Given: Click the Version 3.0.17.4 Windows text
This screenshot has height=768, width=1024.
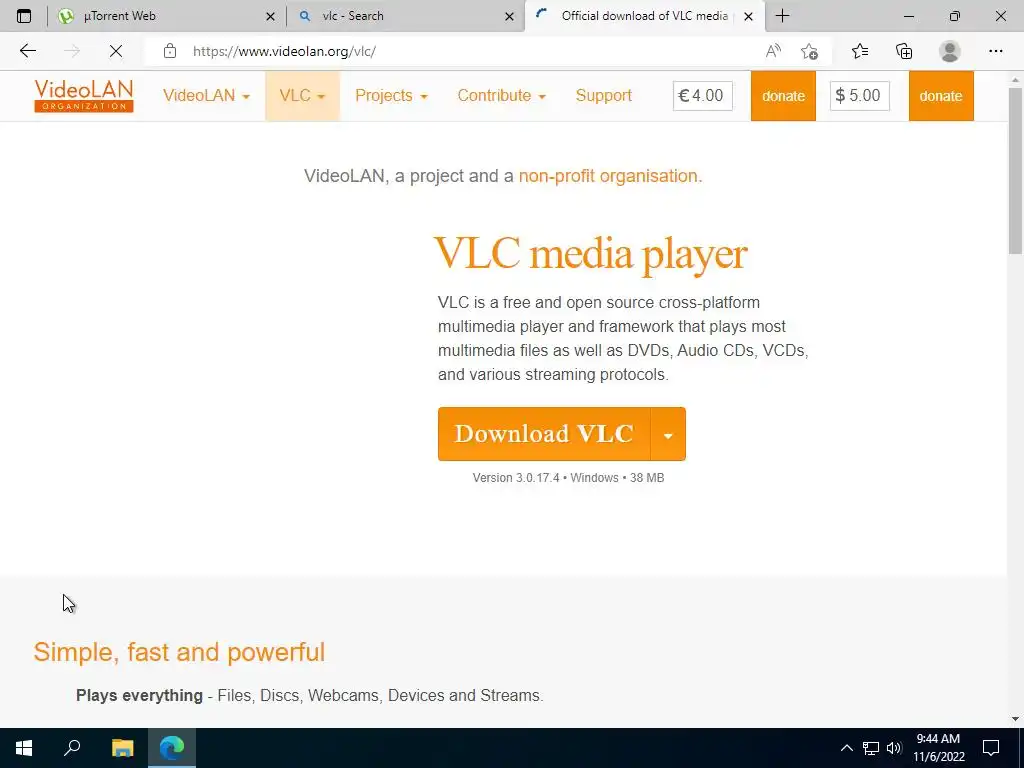Looking at the screenshot, I should pyautogui.click(x=568, y=478).
